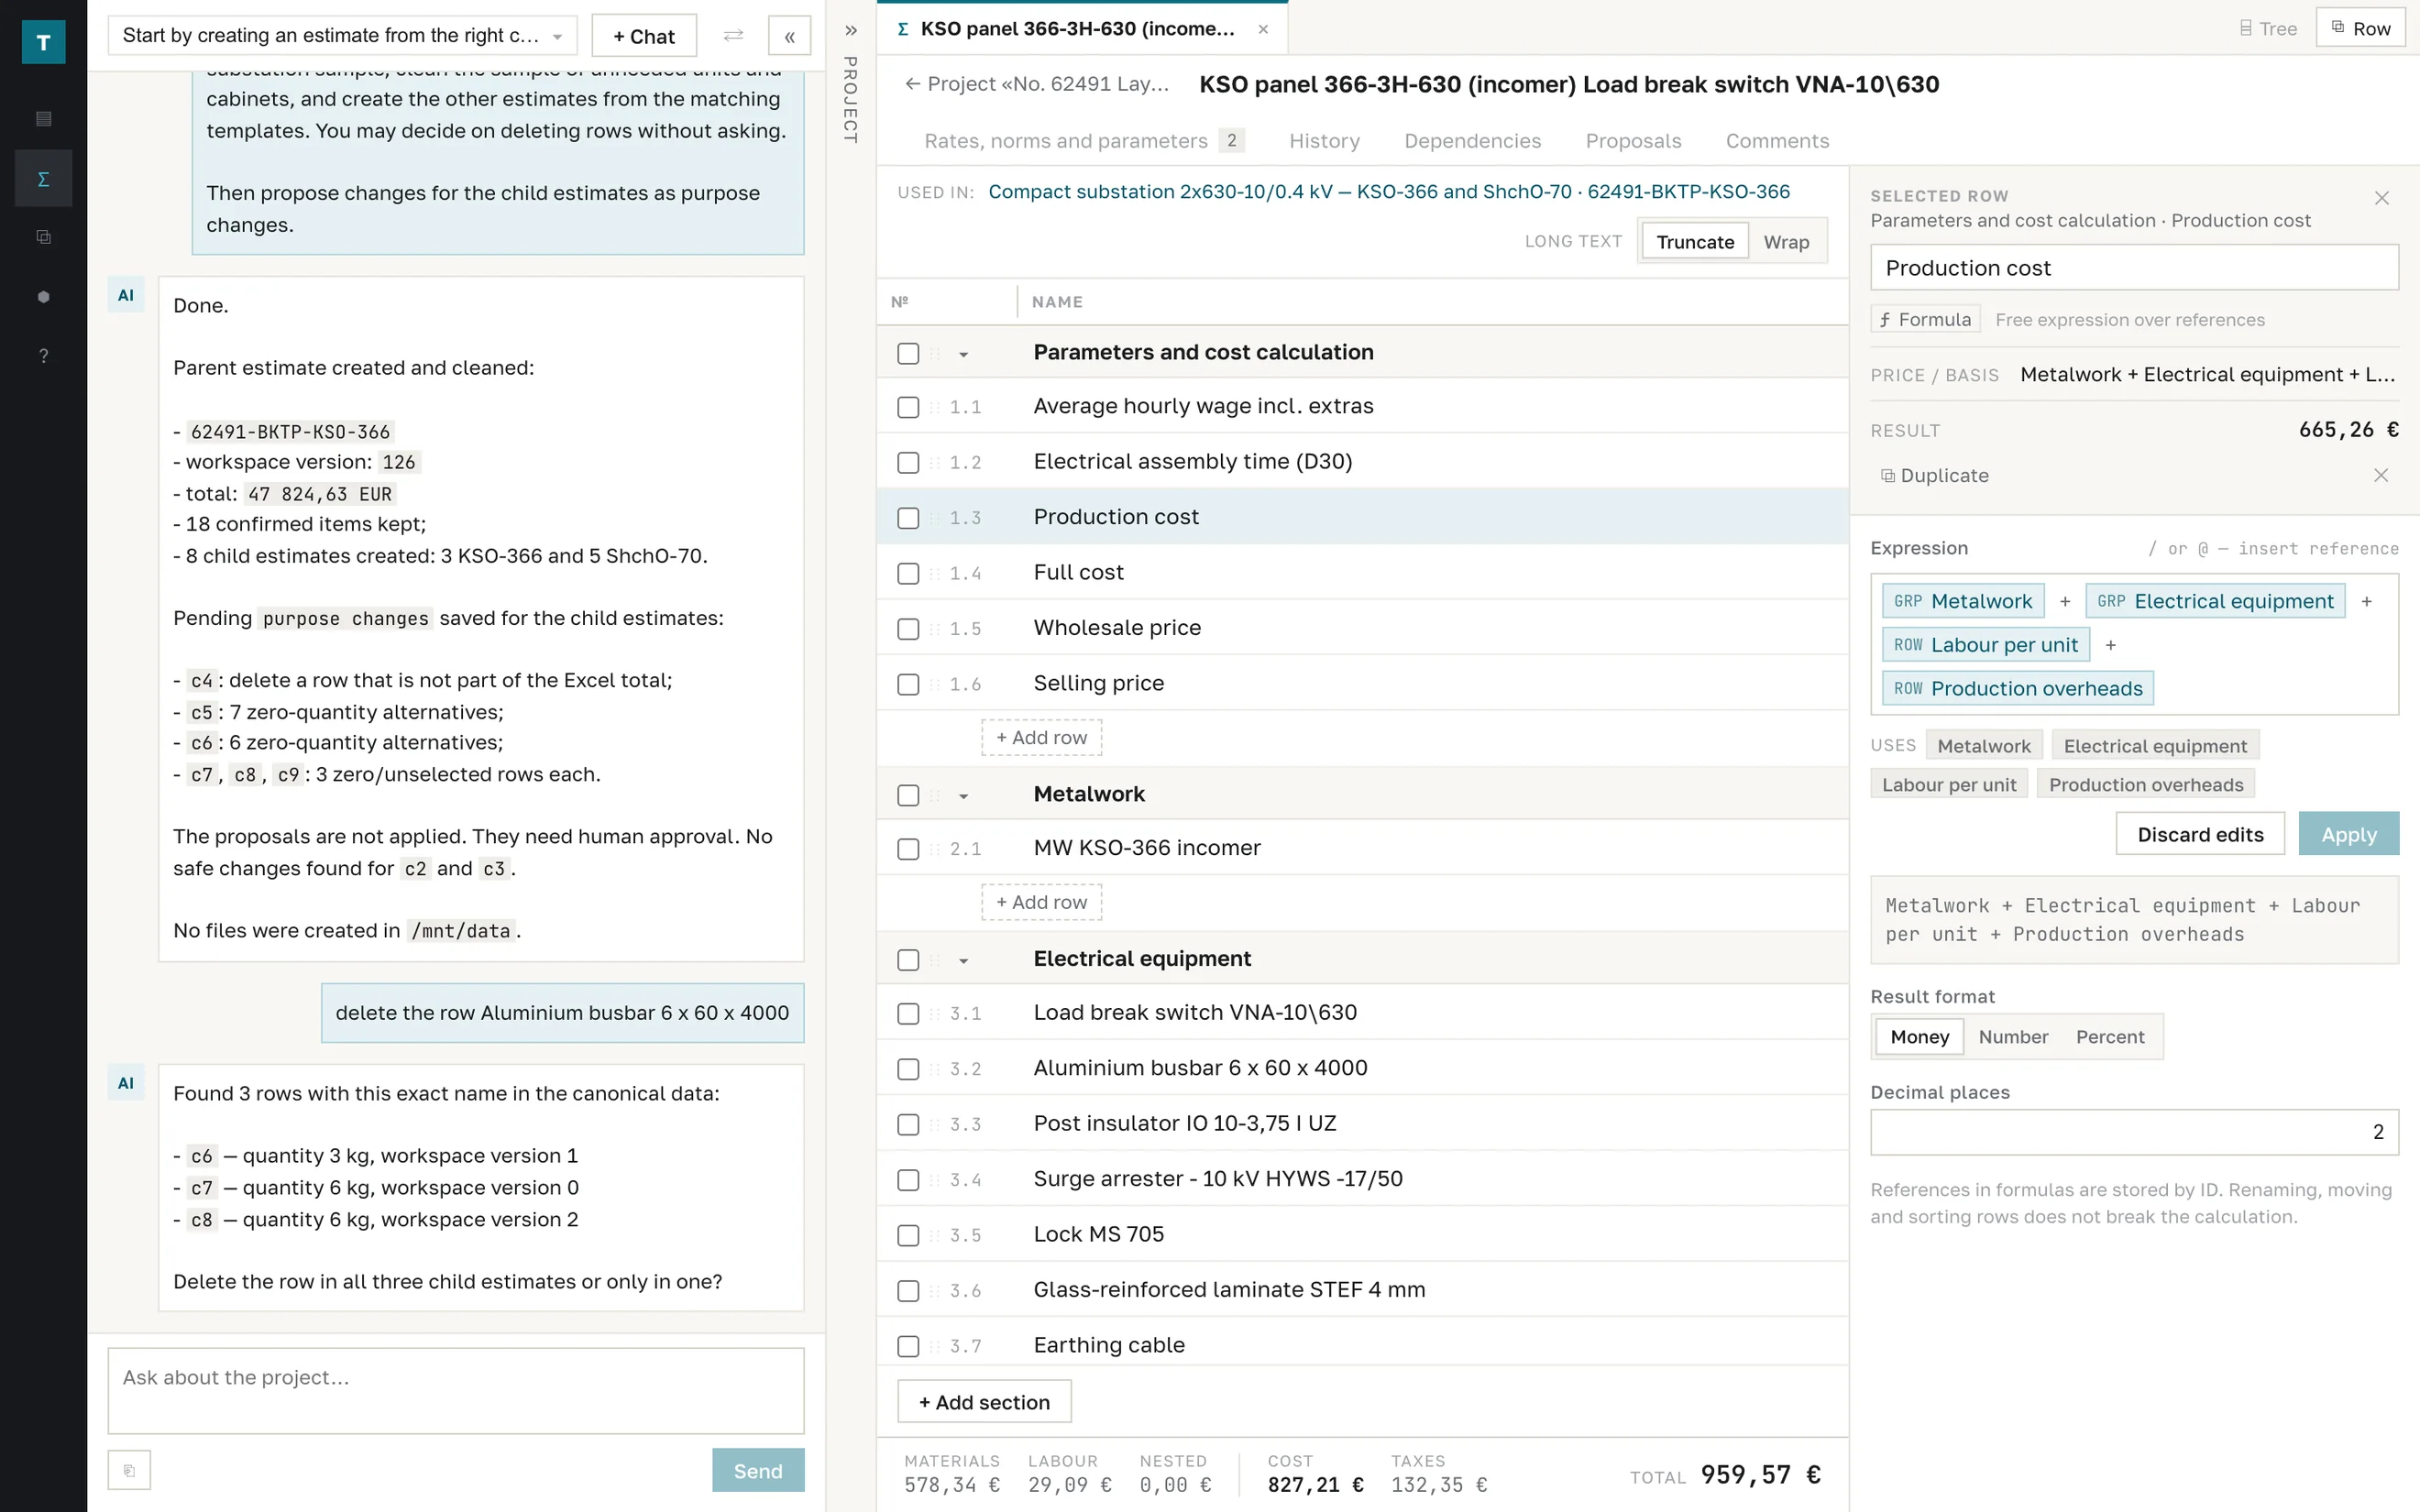This screenshot has width=2420, height=1512.
Task: Grab the drag handle of row 3.2
Action: tap(935, 1069)
